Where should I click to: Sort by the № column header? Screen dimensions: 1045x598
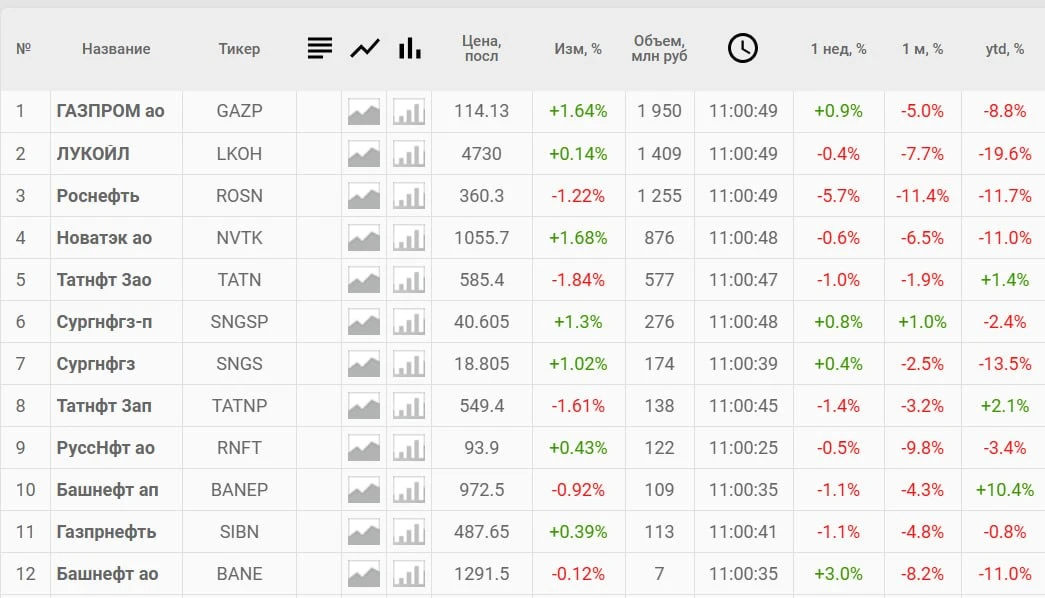[x=23, y=49]
